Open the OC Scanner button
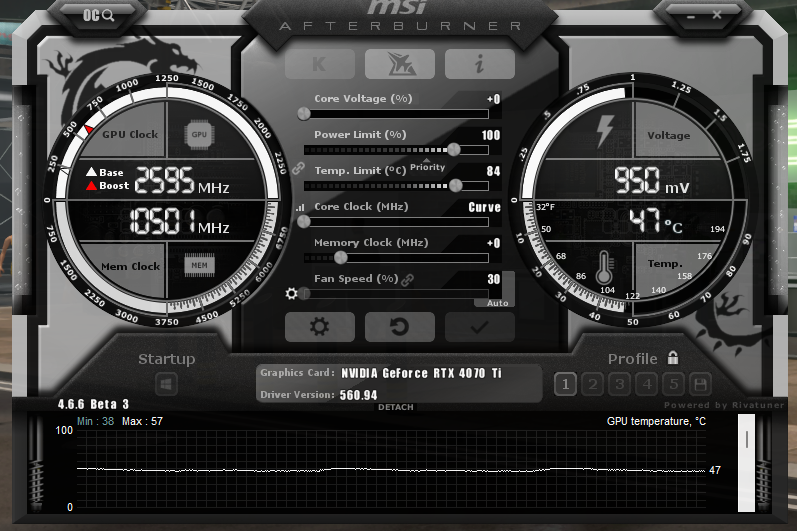797x531 pixels. [99, 15]
